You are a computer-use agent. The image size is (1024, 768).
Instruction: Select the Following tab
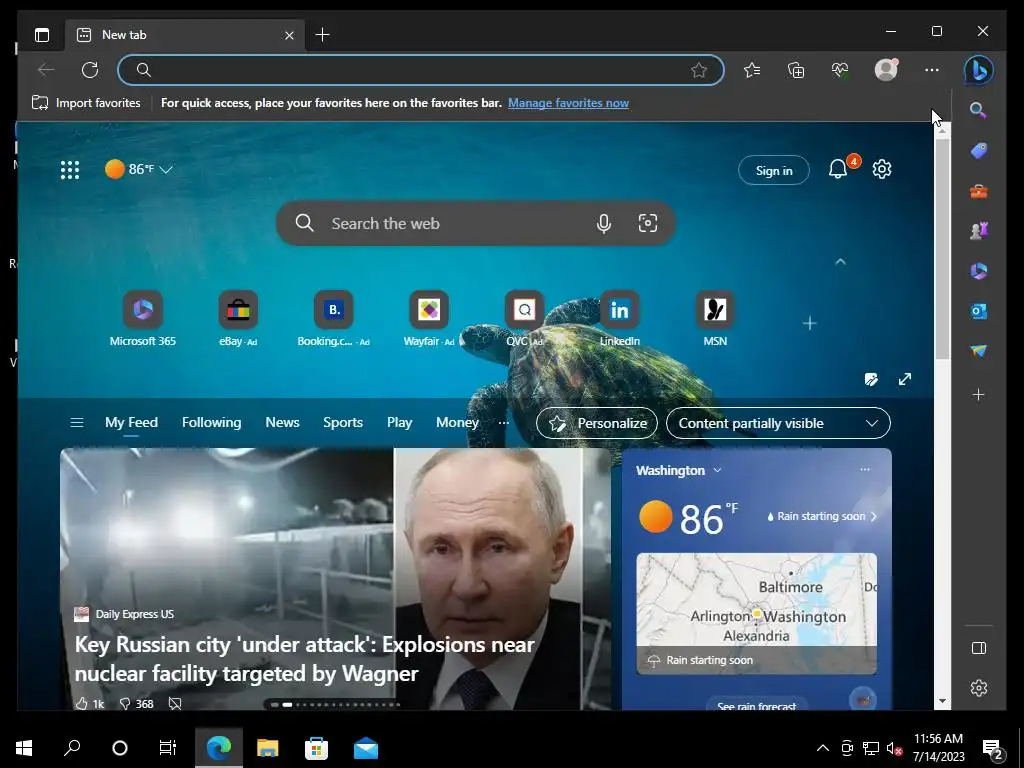coord(212,423)
